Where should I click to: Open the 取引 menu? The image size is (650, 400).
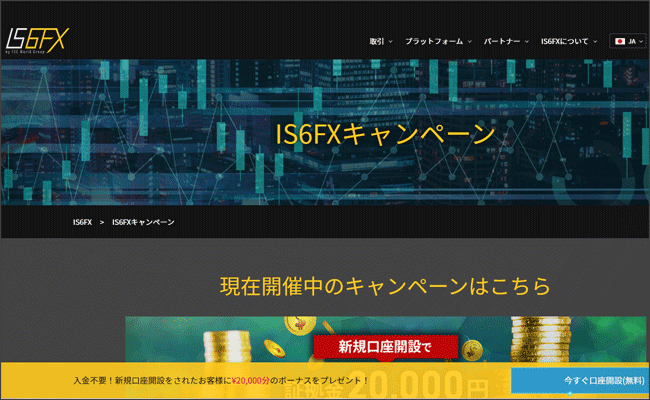pos(381,41)
